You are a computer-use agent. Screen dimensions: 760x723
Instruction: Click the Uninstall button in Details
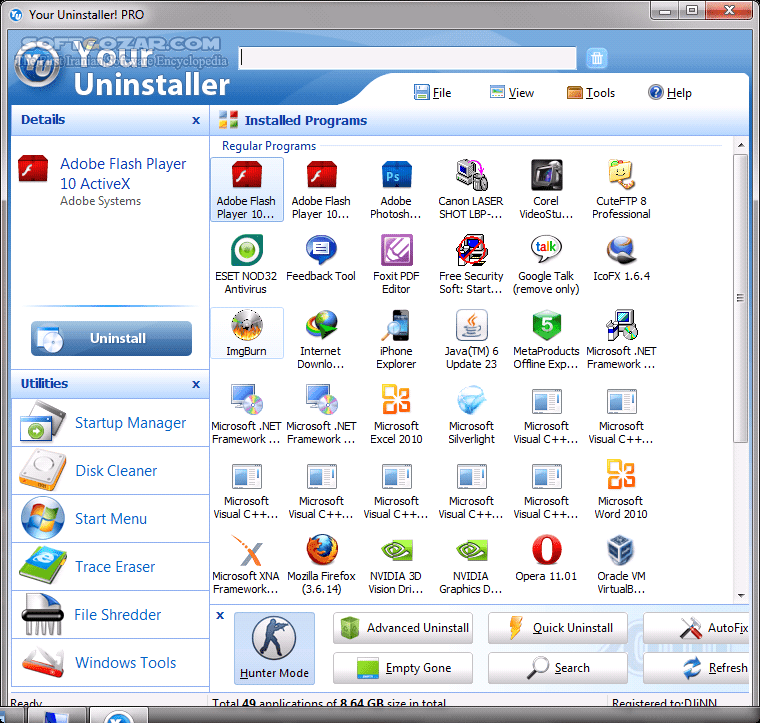pos(111,338)
